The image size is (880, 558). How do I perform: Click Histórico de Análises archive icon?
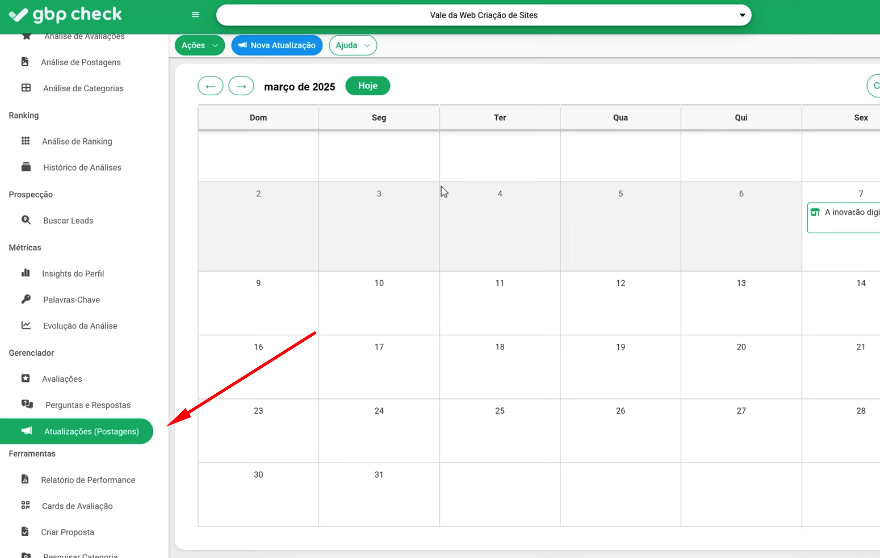(x=26, y=167)
